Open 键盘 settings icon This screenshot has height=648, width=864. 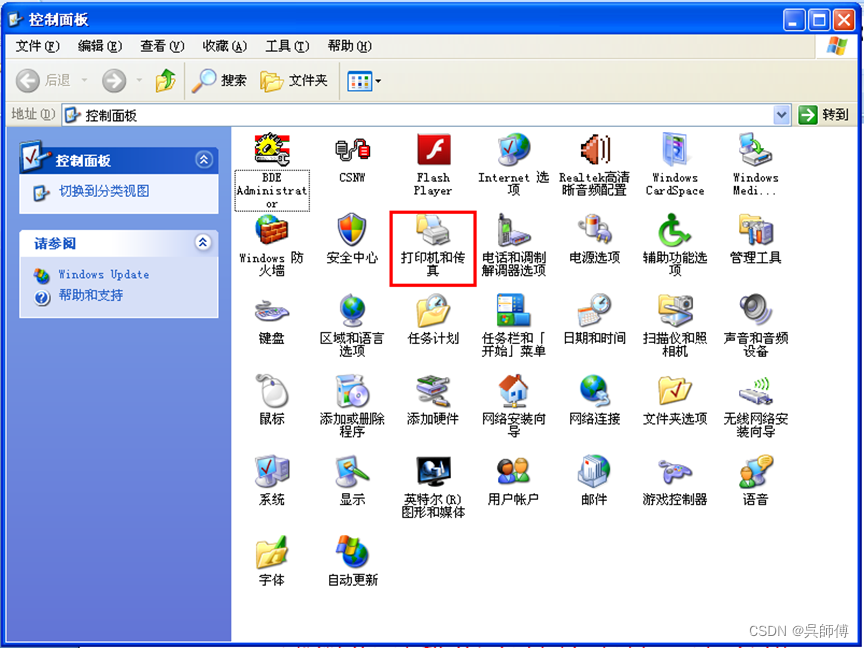pyautogui.click(x=272, y=311)
